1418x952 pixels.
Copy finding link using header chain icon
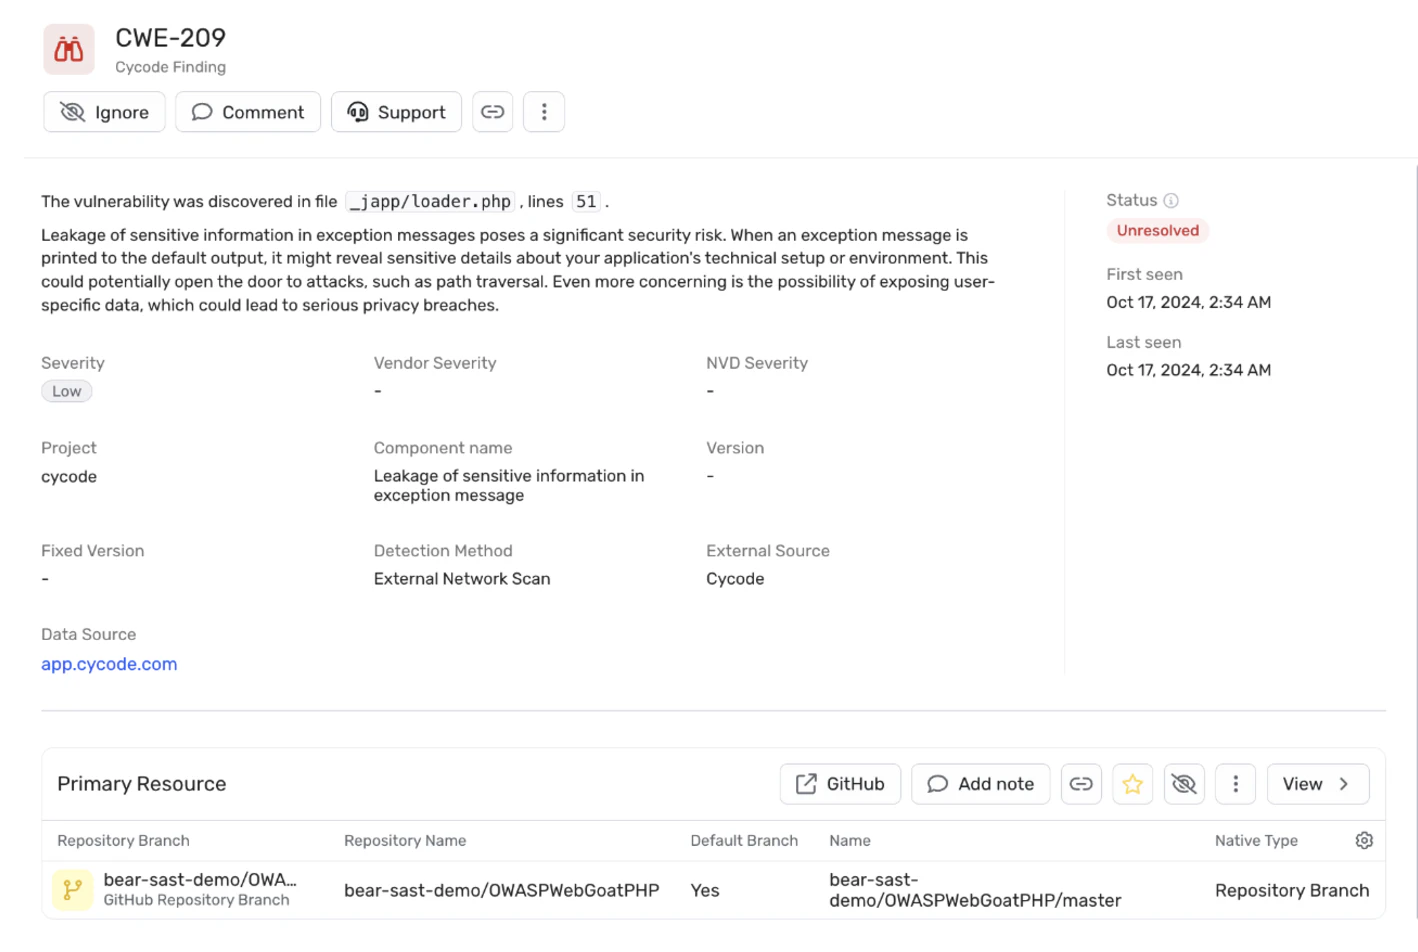coord(493,112)
